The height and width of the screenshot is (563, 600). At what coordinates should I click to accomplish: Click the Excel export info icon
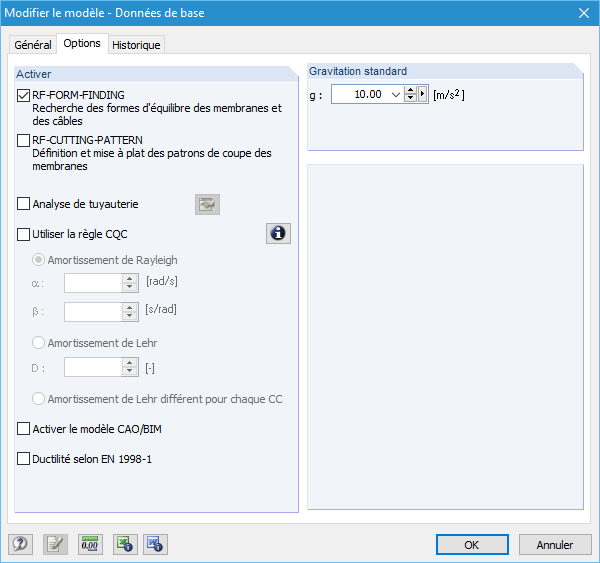[125, 544]
